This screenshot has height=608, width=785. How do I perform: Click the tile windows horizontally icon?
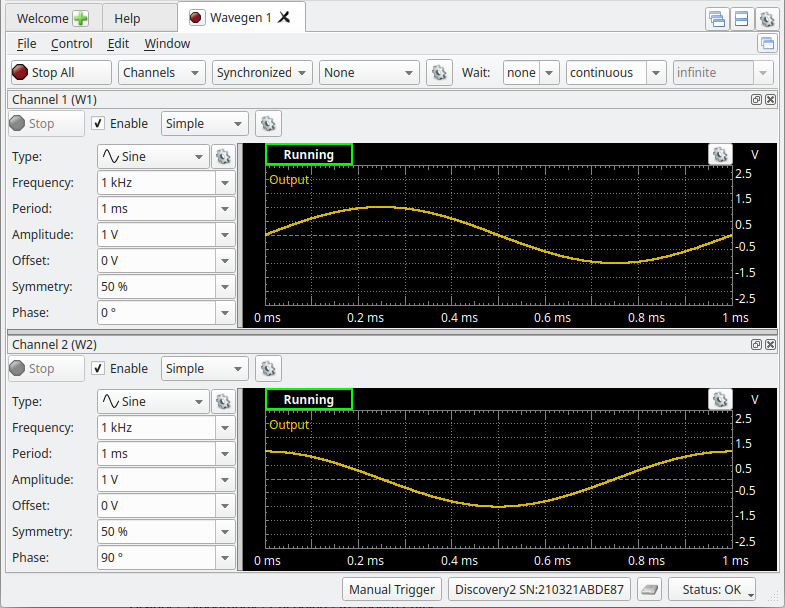click(x=741, y=20)
